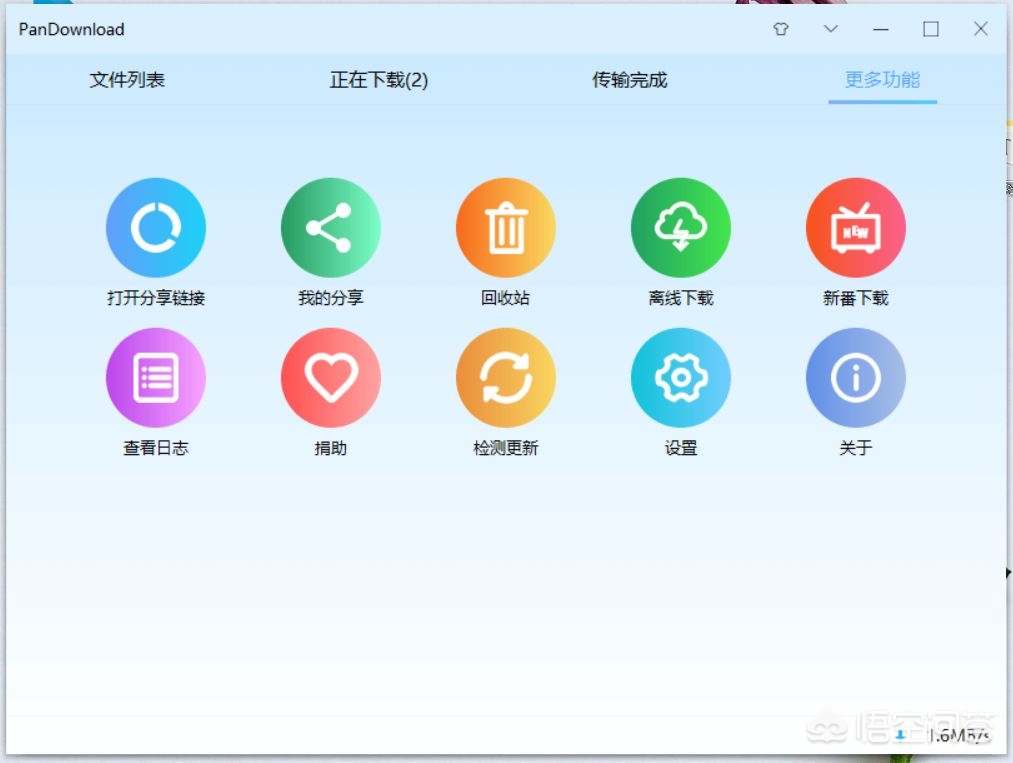Click the 检测更新 refresh icon
Screen dimensions: 1013x763
506,377
